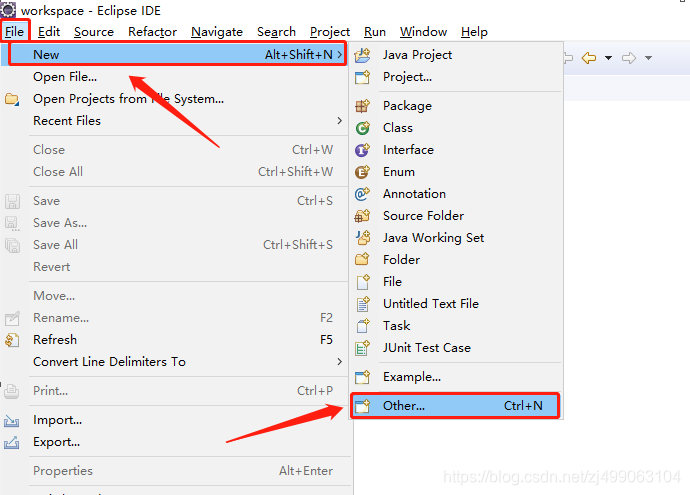Select Project... in the New submenu
This screenshot has width=690, height=495.
pos(457,77)
